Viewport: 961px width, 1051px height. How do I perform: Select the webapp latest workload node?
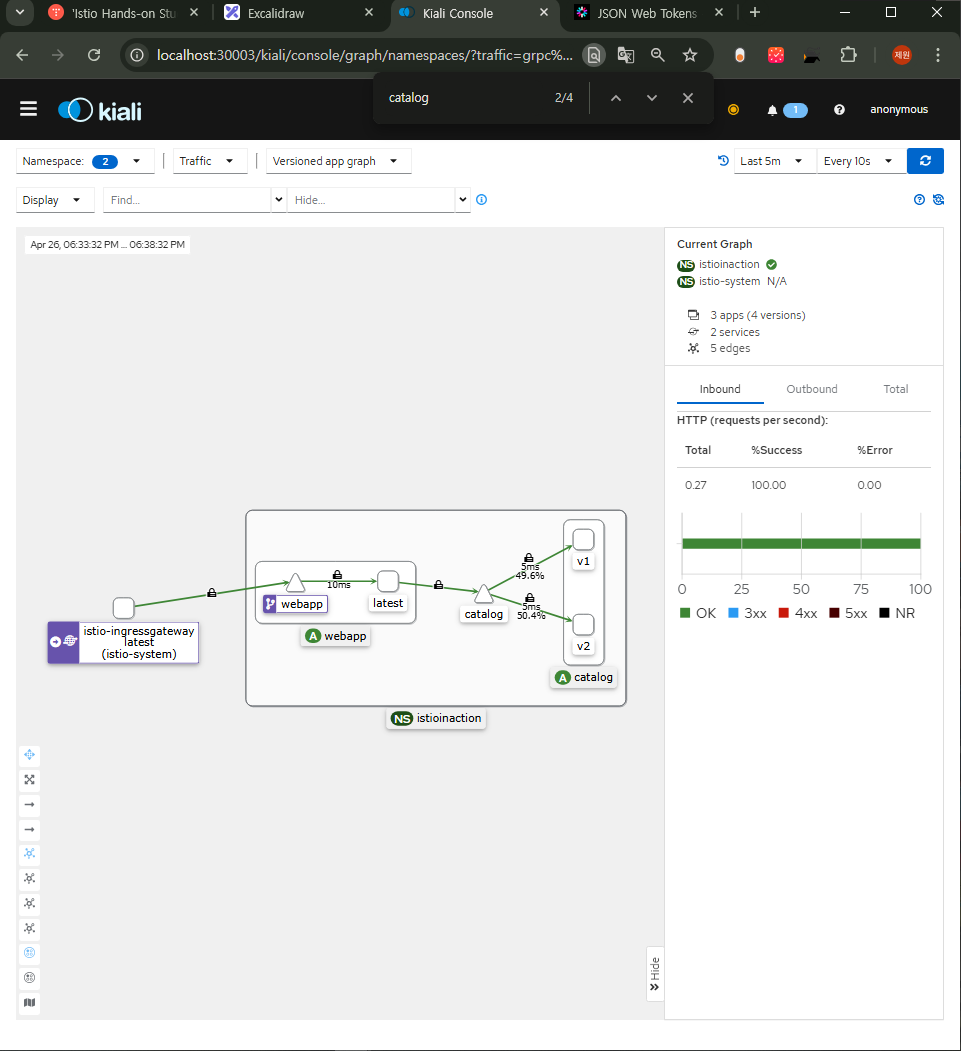click(388, 581)
